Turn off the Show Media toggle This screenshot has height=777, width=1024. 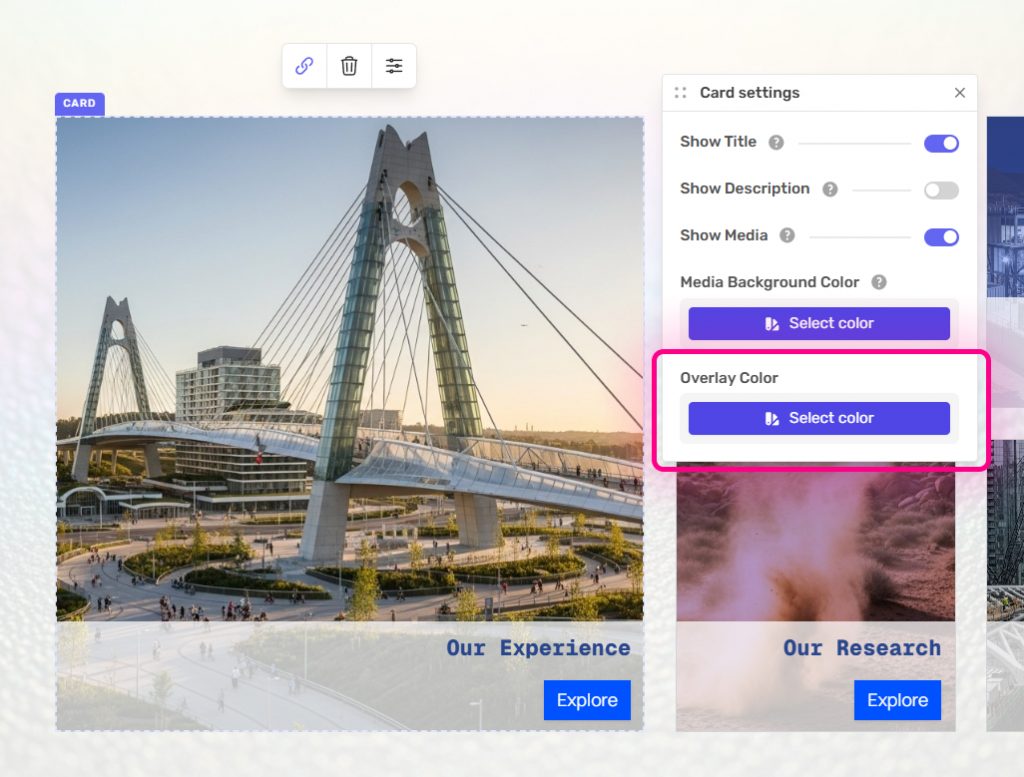coord(941,237)
